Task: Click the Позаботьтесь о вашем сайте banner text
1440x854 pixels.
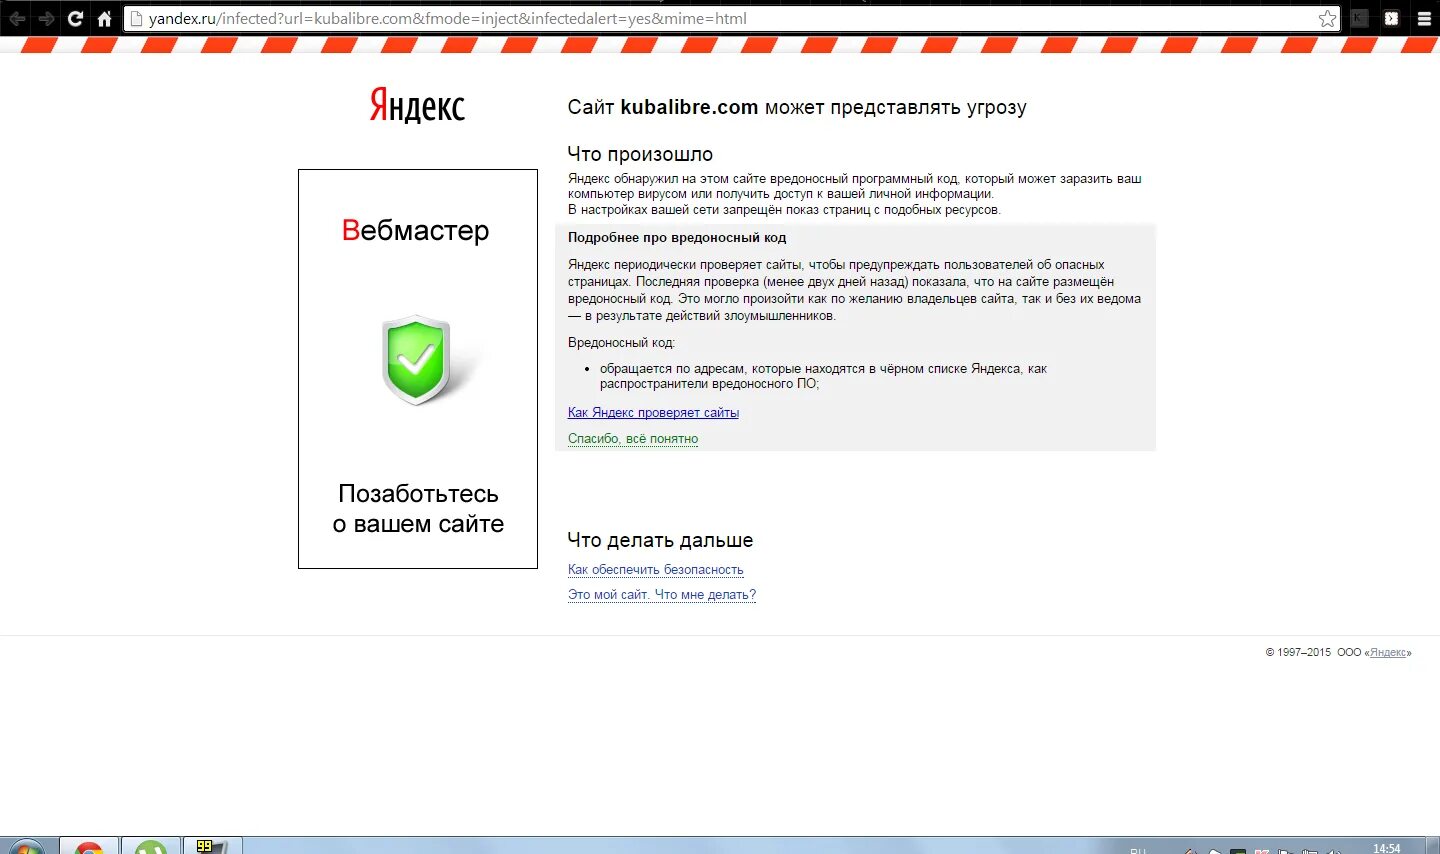Action: click(x=418, y=508)
